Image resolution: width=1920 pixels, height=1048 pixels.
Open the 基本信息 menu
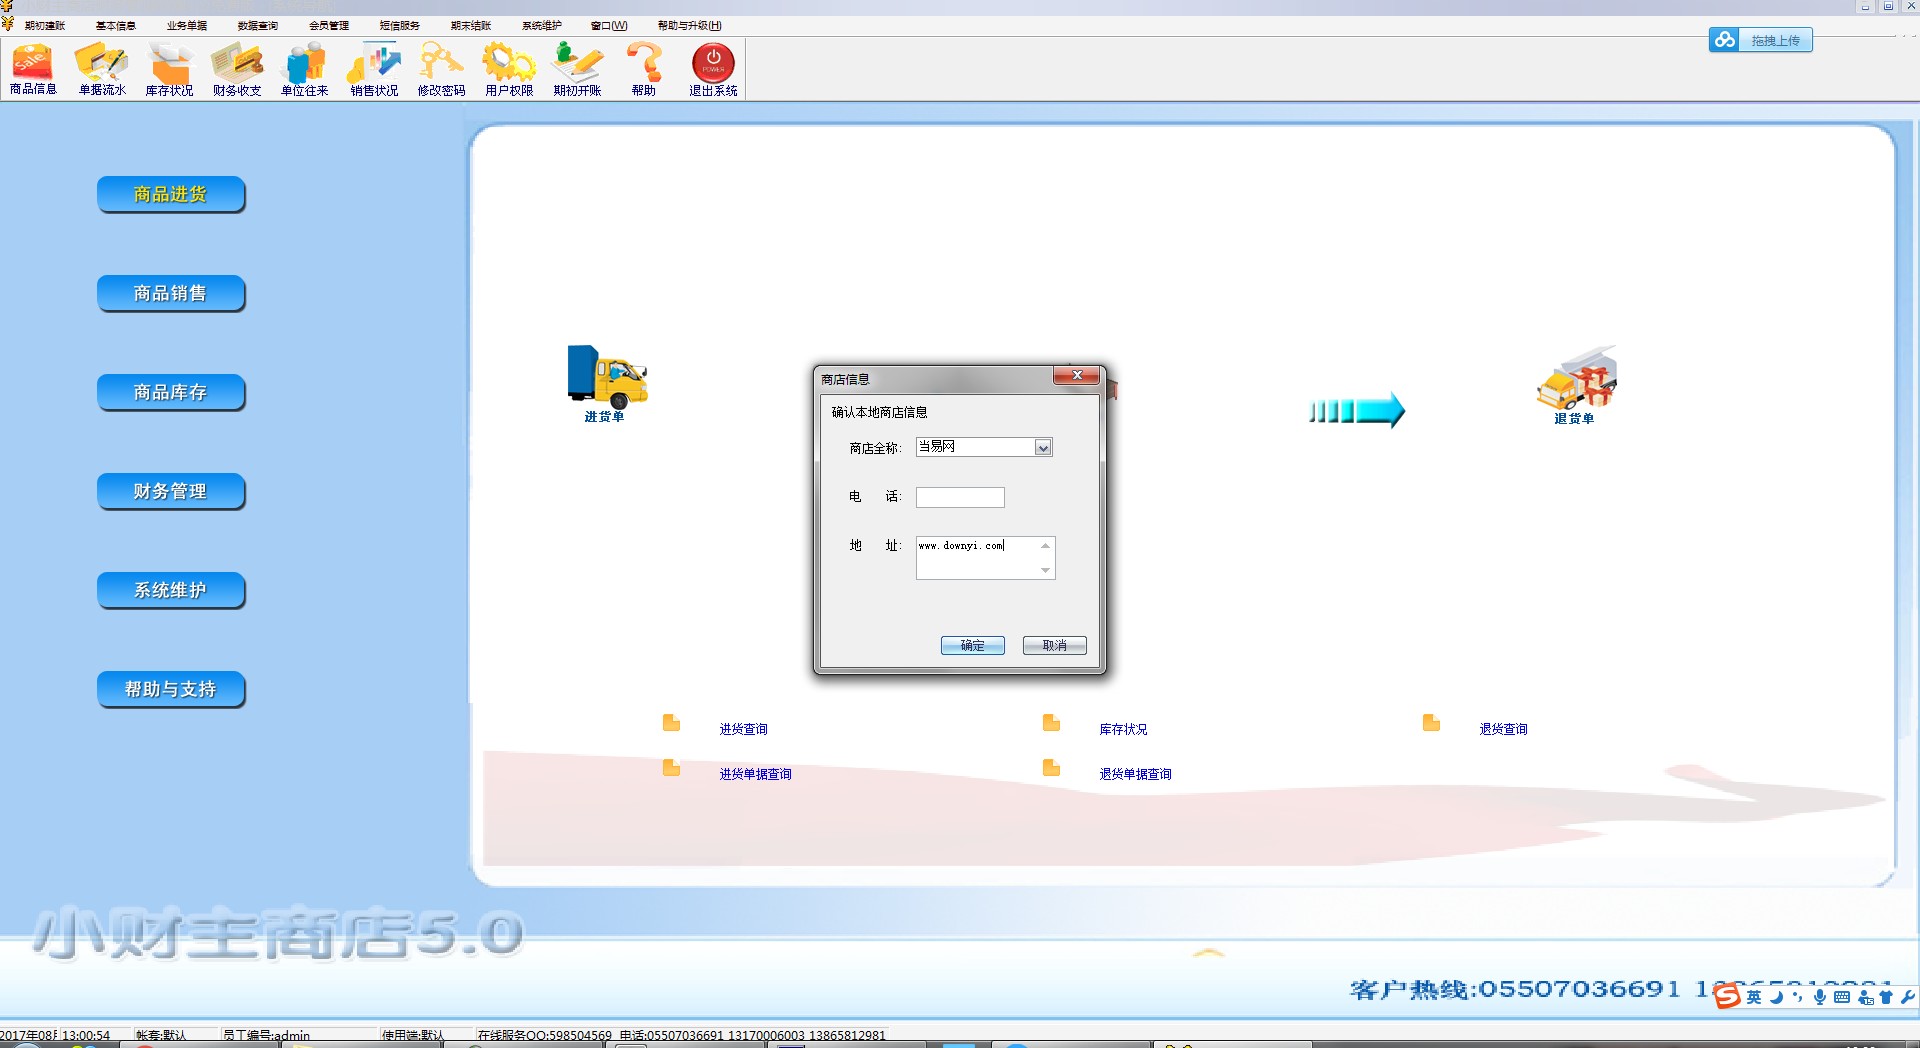(x=116, y=26)
